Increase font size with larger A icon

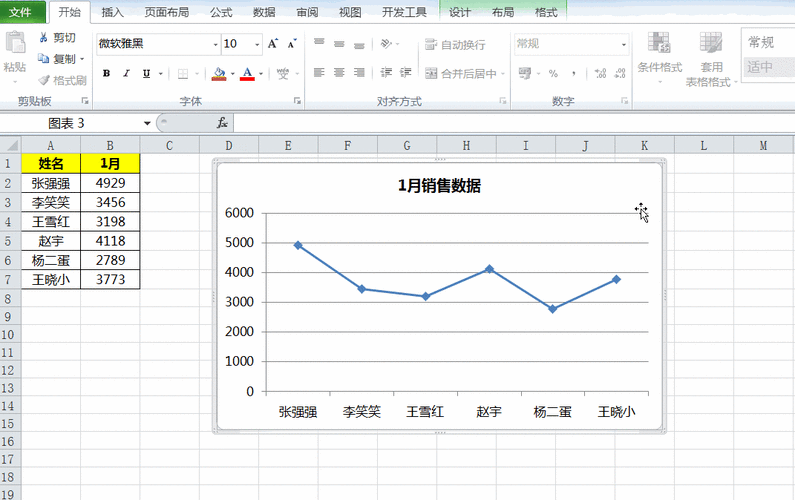273,44
